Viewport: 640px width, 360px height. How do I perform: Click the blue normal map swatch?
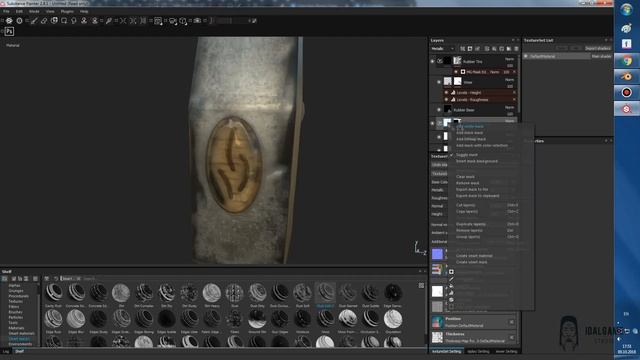pyautogui.click(x=437, y=254)
